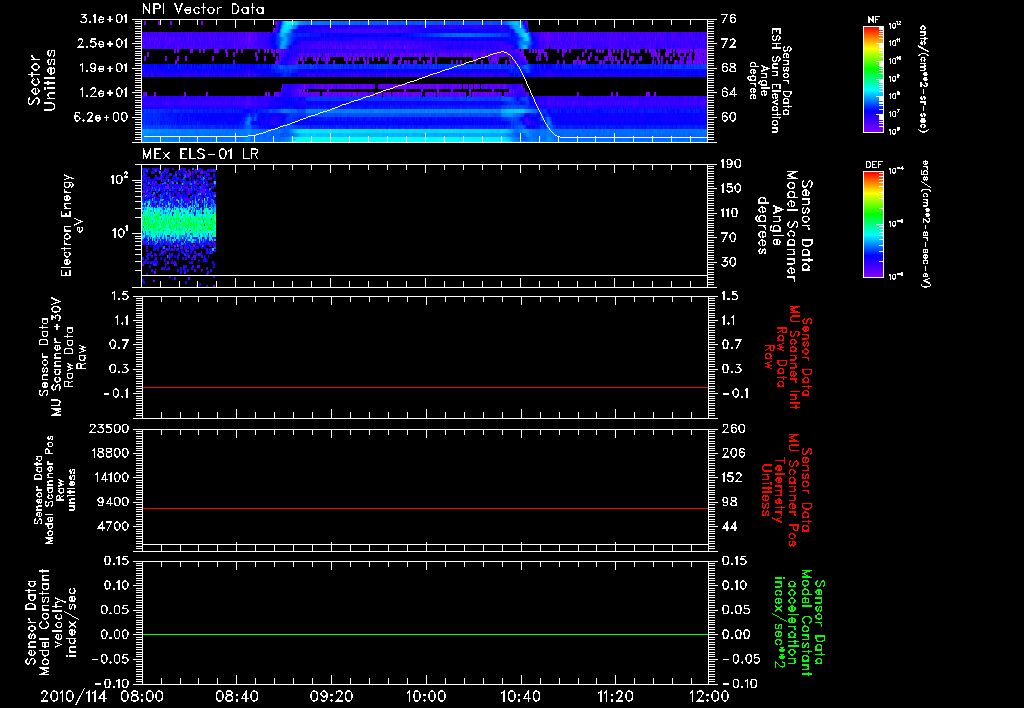This screenshot has width=1024, height=708.
Task: Select the 'MEx ELS-01 LR' panel title
Action: coord(199,154)
